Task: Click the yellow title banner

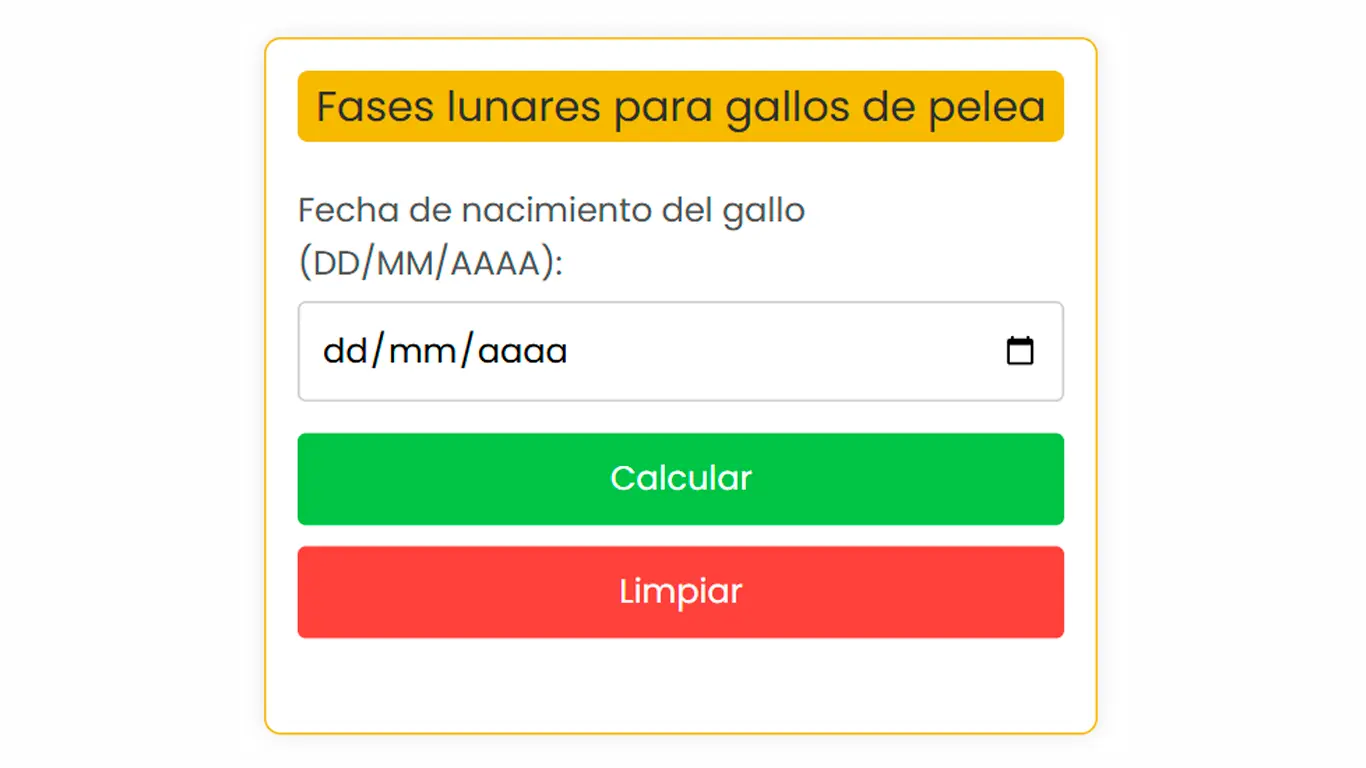Action: (680, 106)
